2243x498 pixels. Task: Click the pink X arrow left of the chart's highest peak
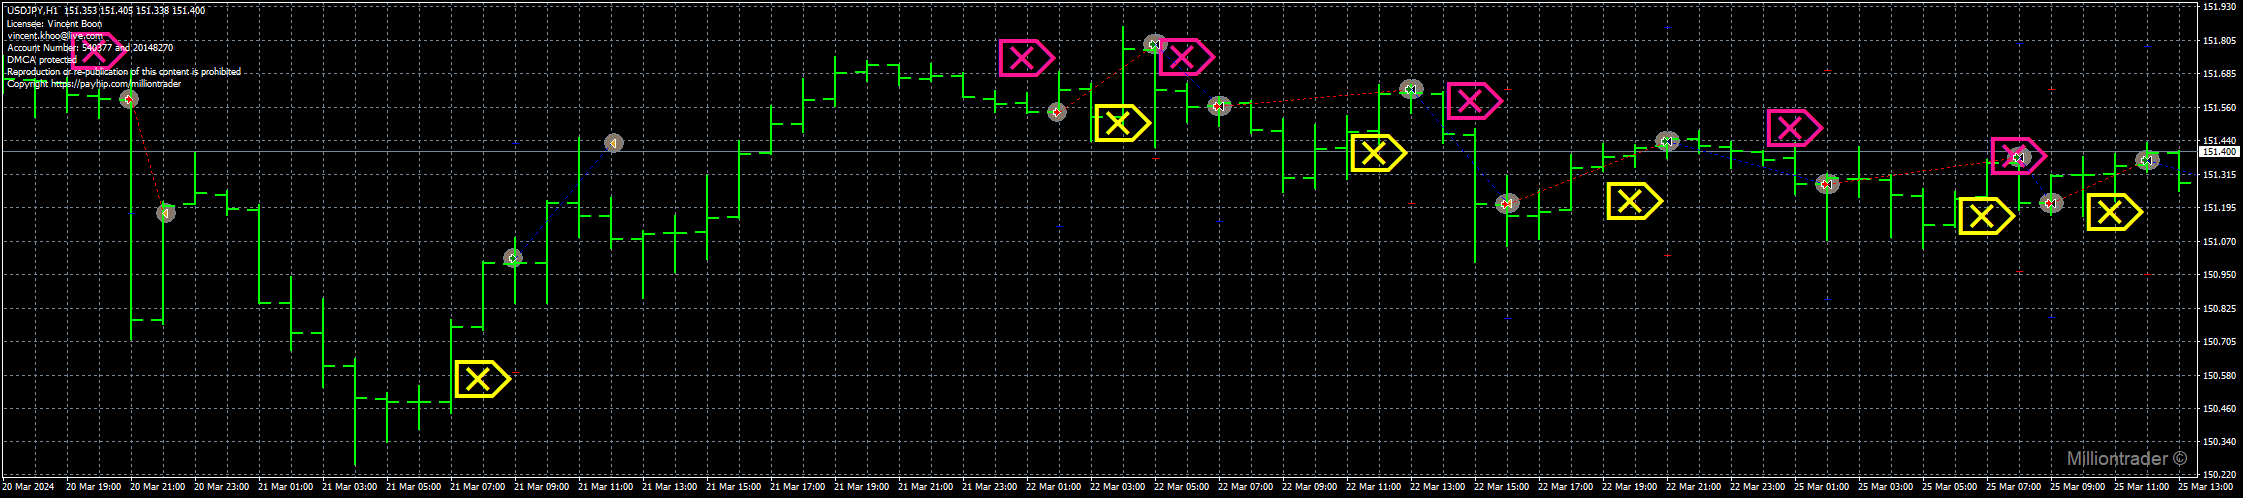(x=1026, y=58)
